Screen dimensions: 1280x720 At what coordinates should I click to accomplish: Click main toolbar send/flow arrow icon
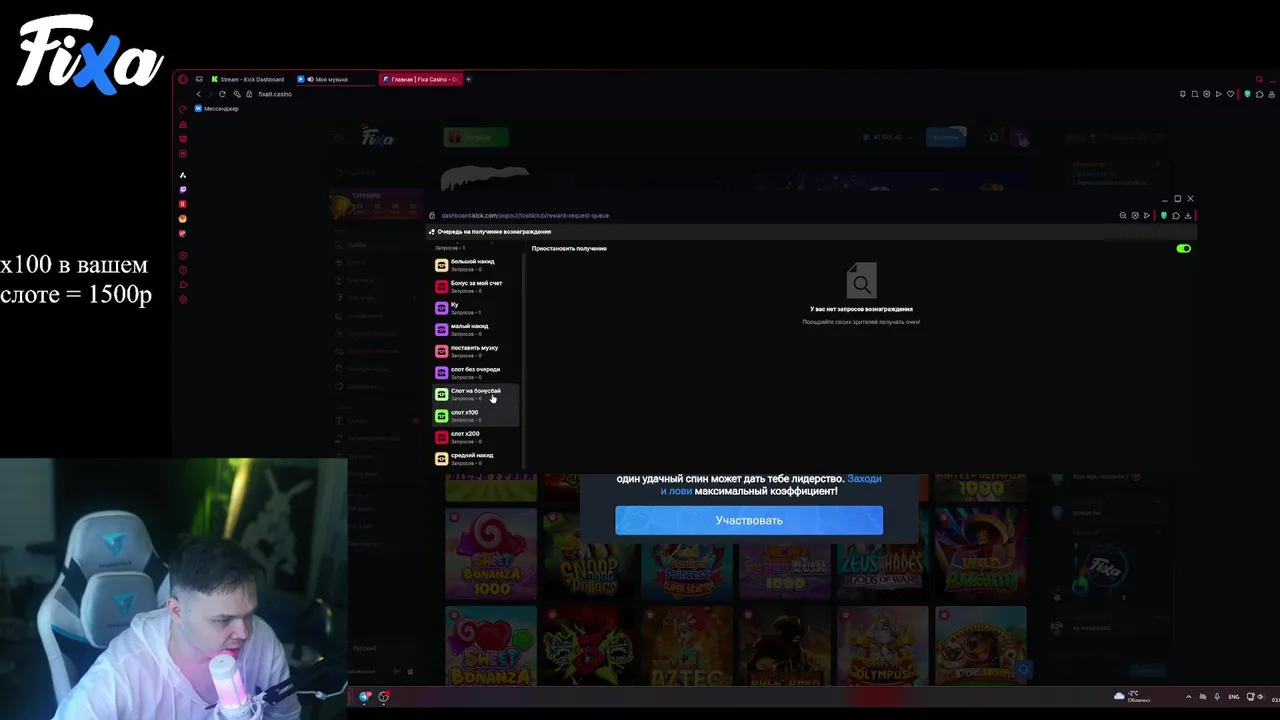1219,94
